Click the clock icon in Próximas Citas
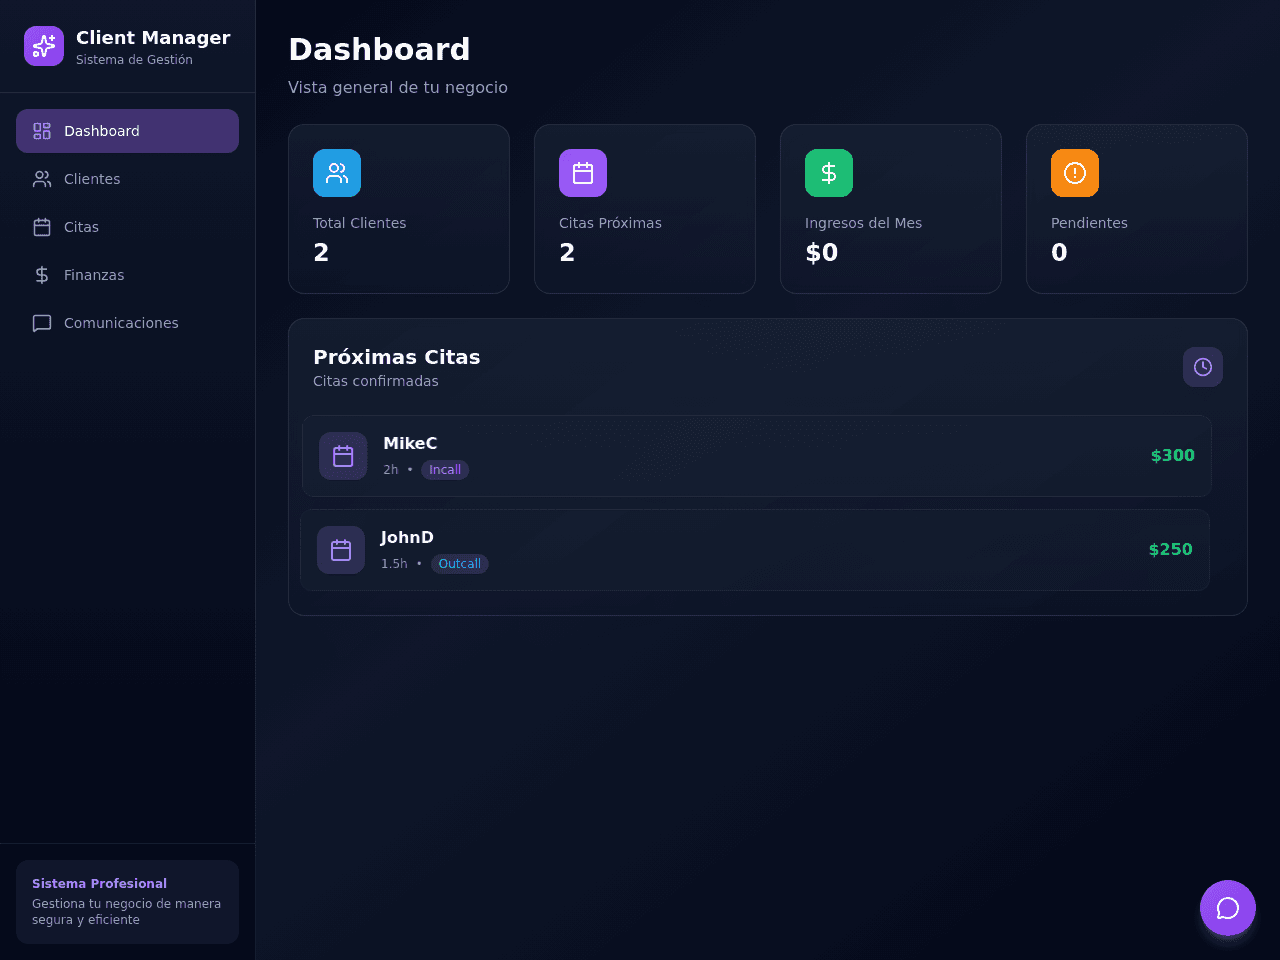 1203,367
